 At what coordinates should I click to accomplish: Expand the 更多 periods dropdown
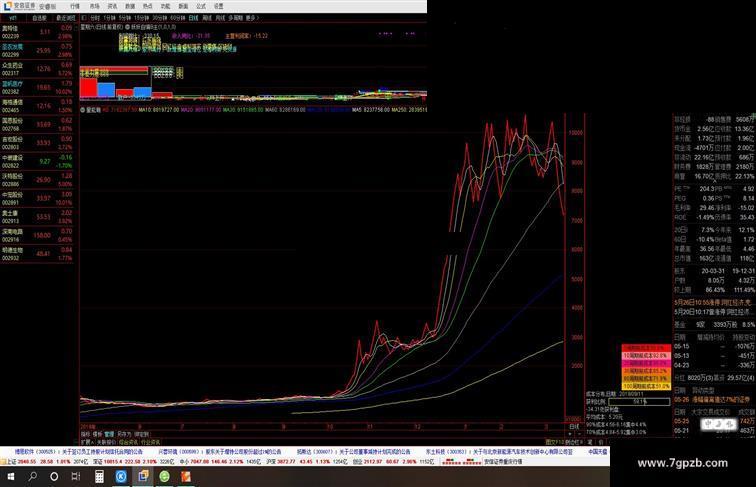click(252, 18)
